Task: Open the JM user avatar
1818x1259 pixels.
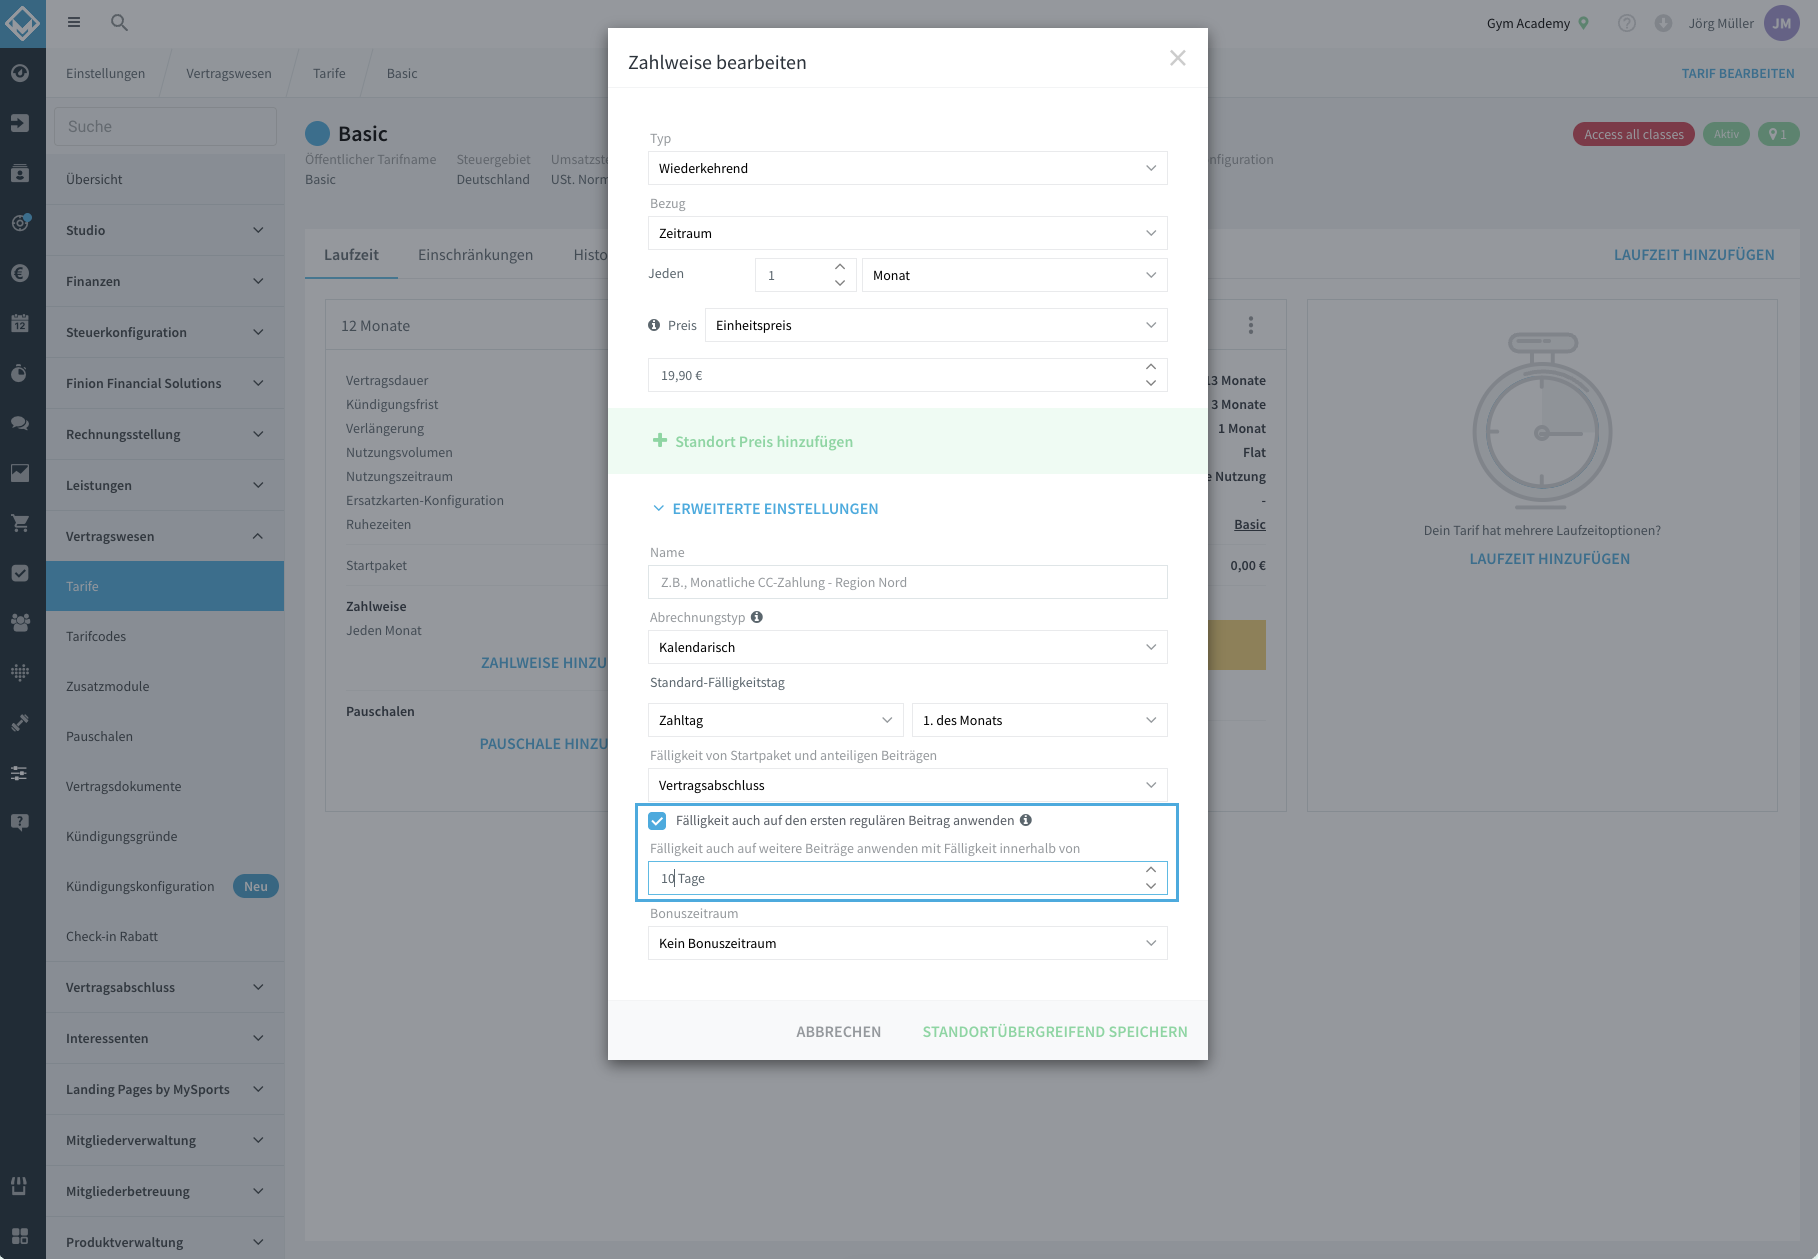Action: point(1782,23)
